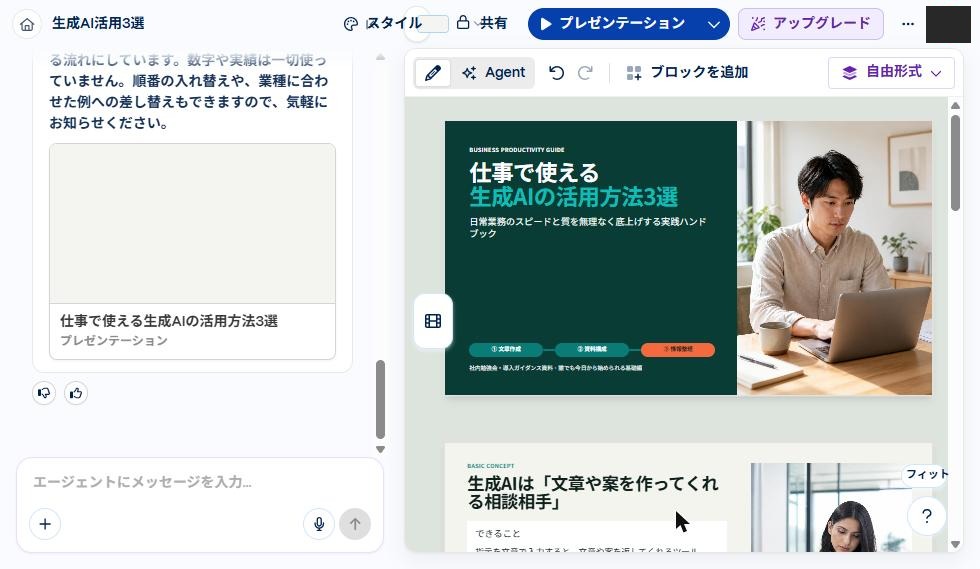Activate the microphone voice input
This screenshot has width=980, height=569.
tap(319, 524)
